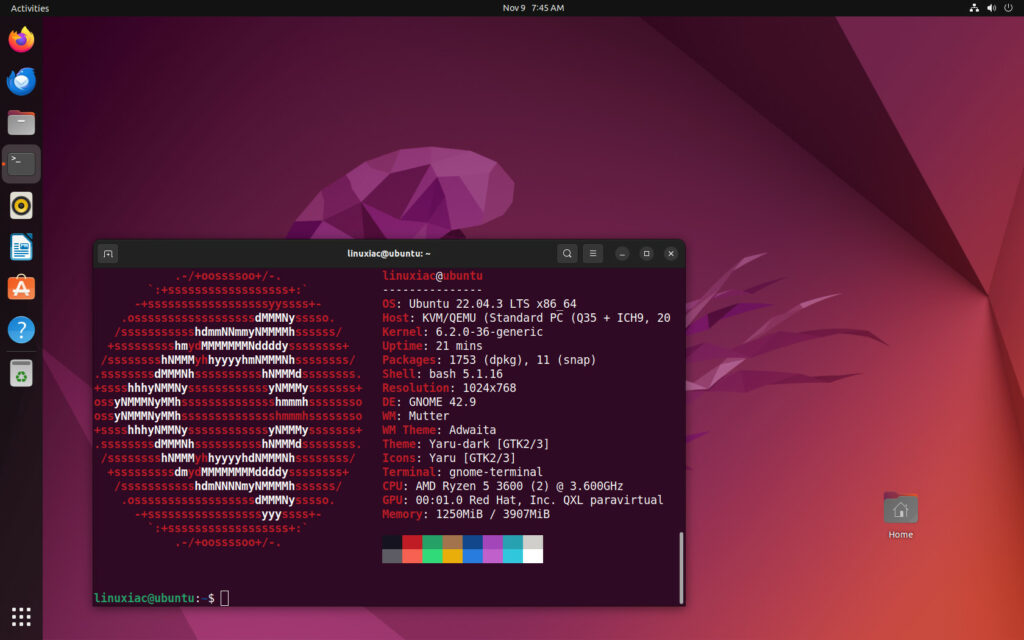This screenshot has height=640, width=1024.
Task: Click the "Yaru-dark [GTK2/3]" theme text
Action: [489, 444]
